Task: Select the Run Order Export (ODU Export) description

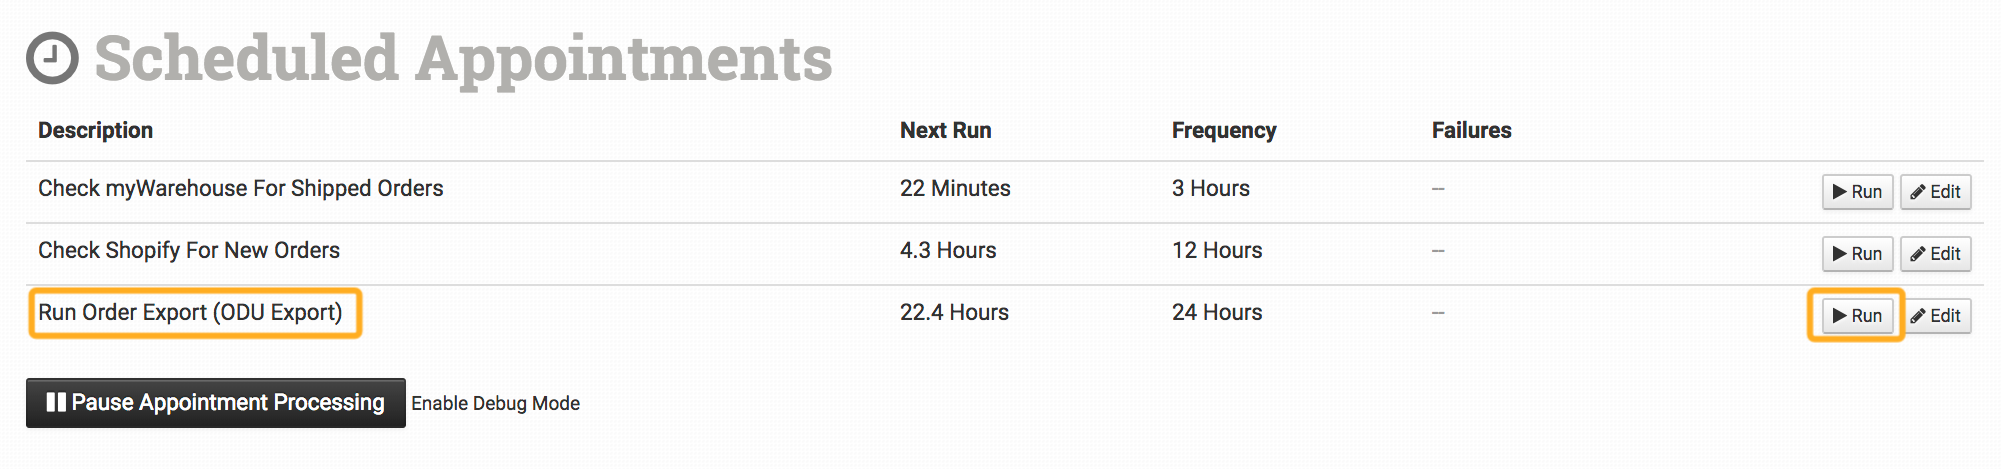Action: [x=190, y=313]
